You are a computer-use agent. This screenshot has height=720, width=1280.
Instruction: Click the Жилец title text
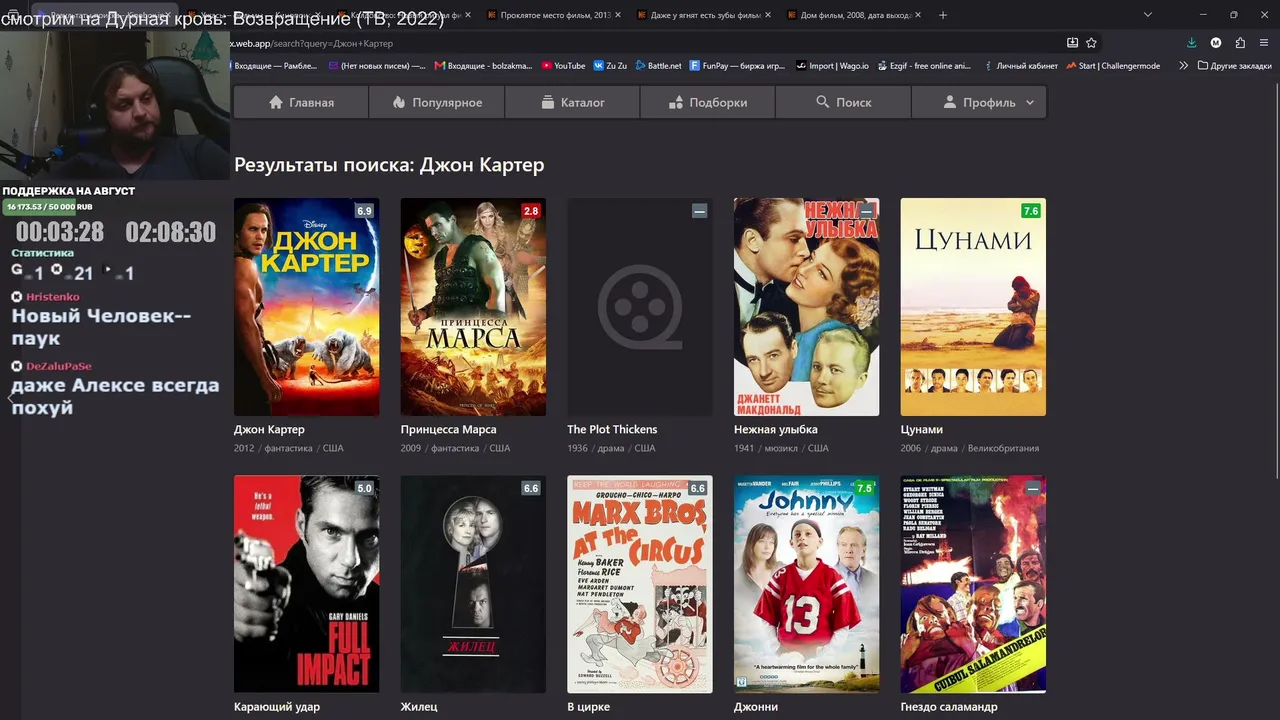(x=419, y=707)
